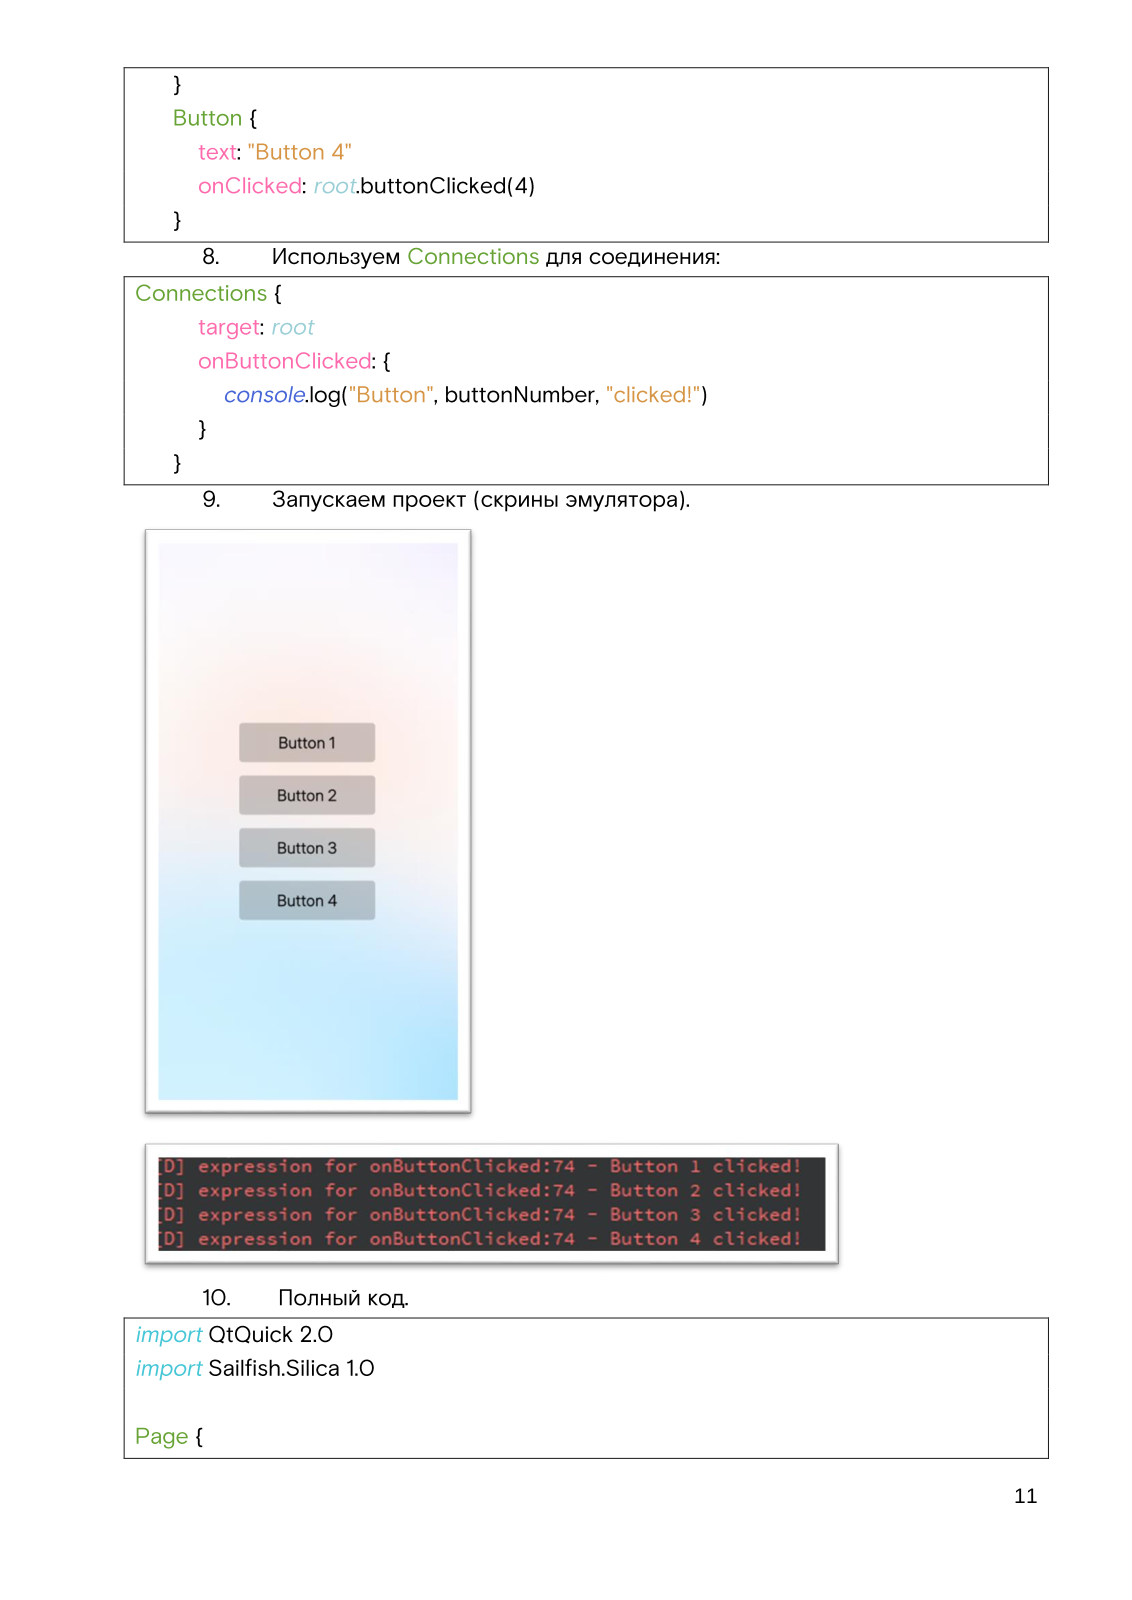Click the log line 'Button 3 clicked!'

pos(480,1214)
